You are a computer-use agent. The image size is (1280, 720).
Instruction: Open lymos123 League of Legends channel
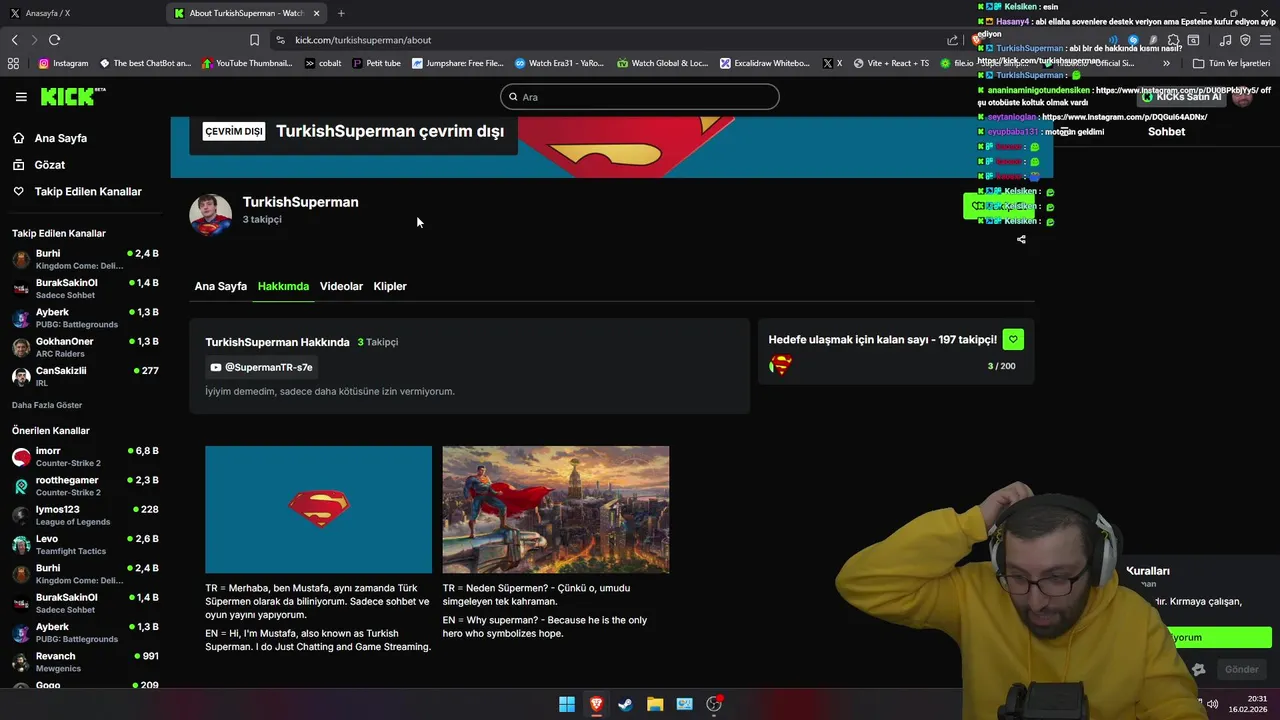85,515
